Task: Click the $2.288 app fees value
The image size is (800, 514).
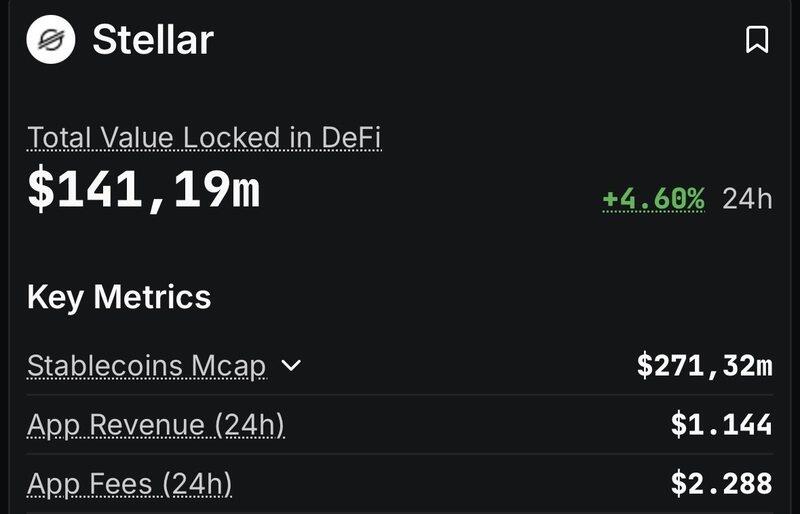Action: pos(721,484)
